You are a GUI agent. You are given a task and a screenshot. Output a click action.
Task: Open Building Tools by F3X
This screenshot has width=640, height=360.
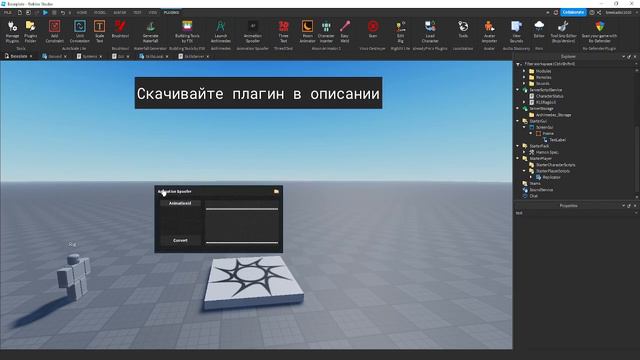[x=187, y=32]
